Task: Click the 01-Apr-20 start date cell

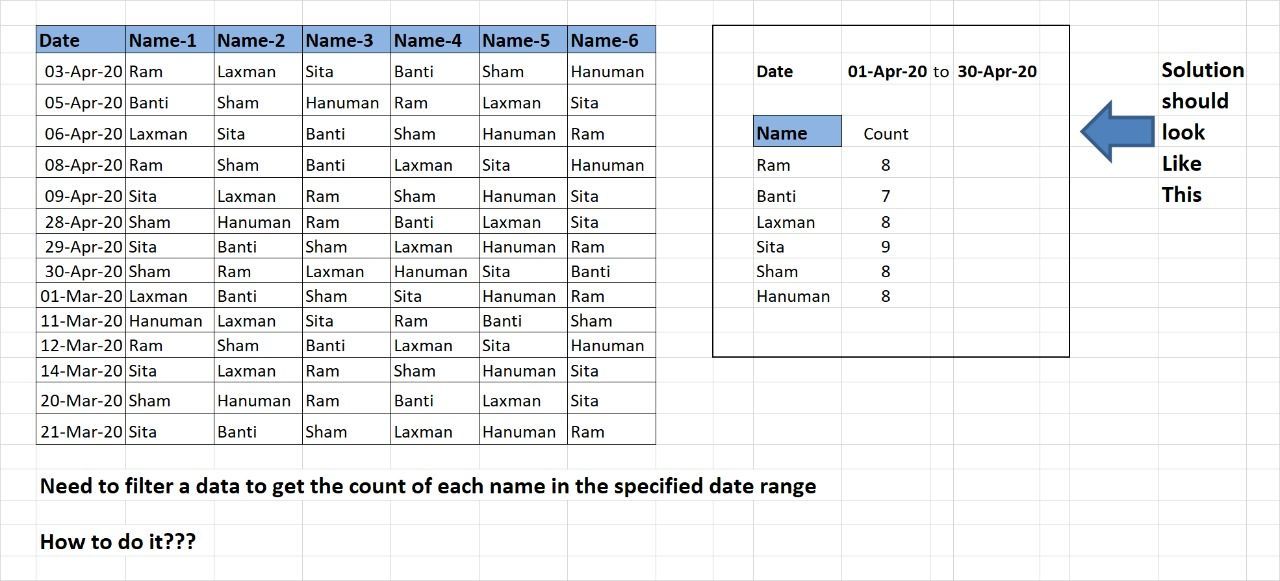Action: point(886,71)
